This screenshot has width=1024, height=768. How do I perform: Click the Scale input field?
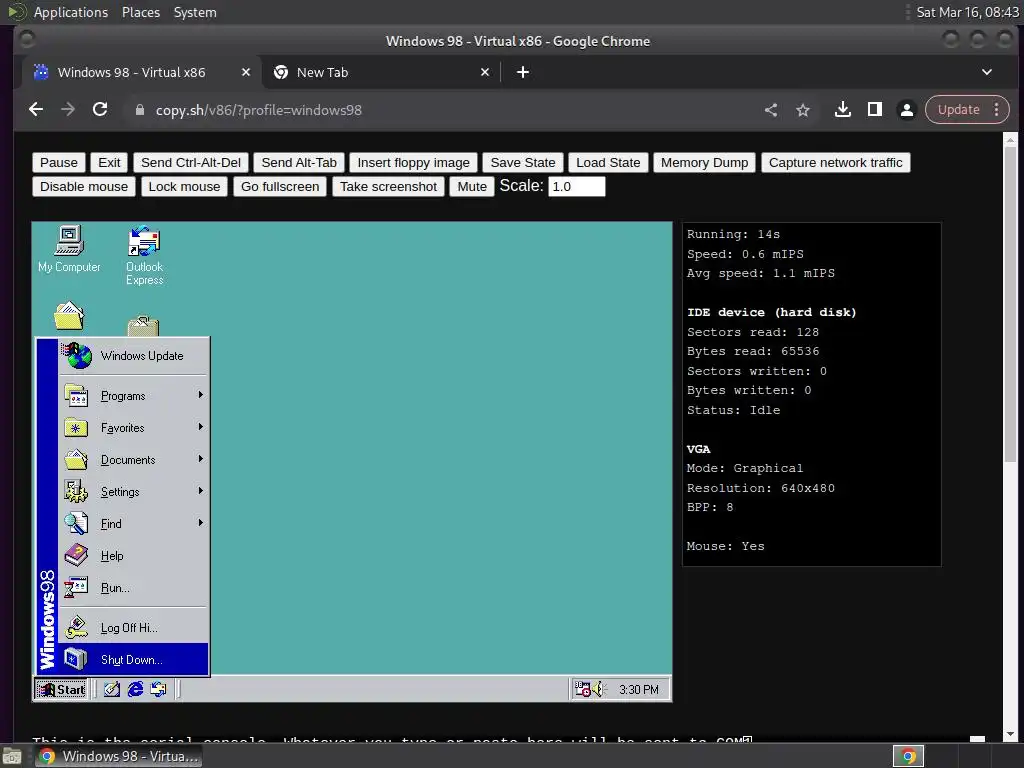point(577,187)
